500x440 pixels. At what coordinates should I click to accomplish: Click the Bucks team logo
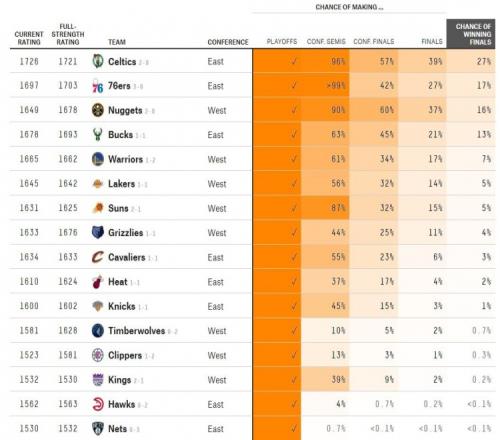pyautogui.click(x=98, y=135)
